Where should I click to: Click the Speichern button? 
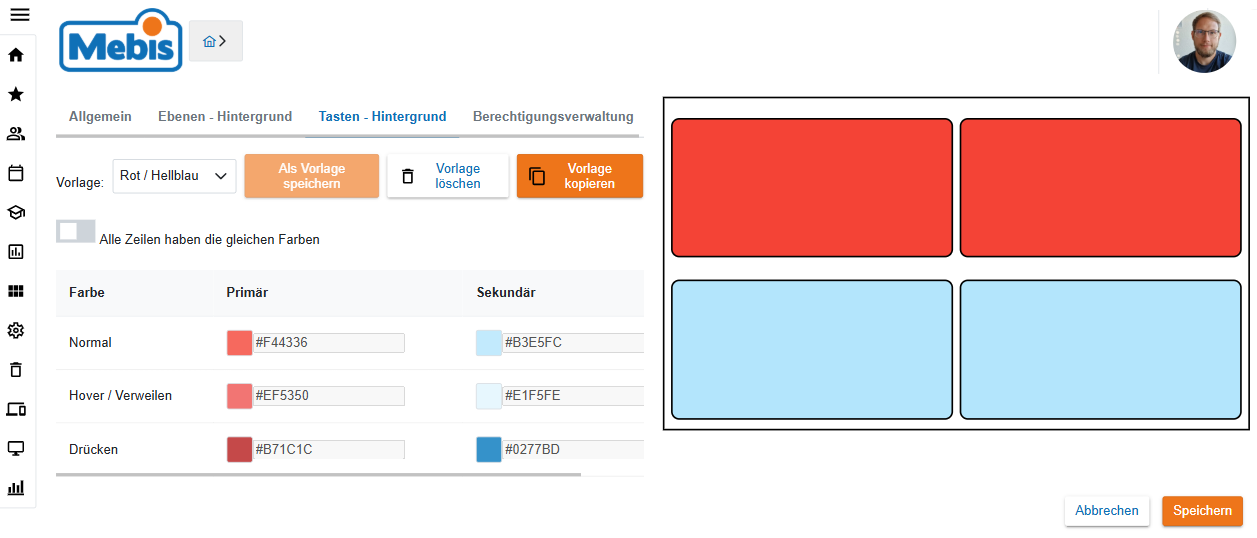(x=1202, y=511)
